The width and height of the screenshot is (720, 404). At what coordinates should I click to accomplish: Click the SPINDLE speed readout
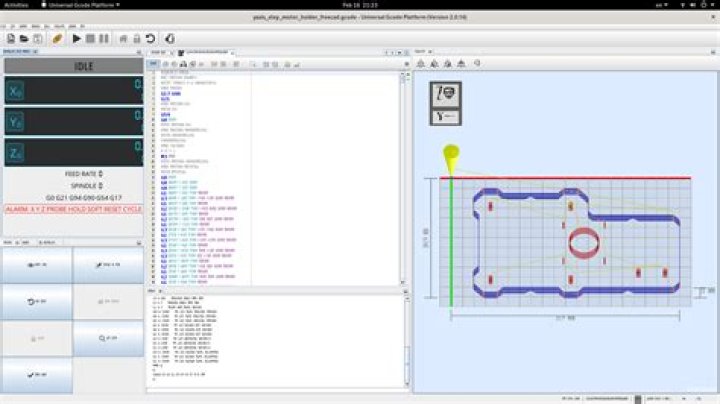[86, 186]
